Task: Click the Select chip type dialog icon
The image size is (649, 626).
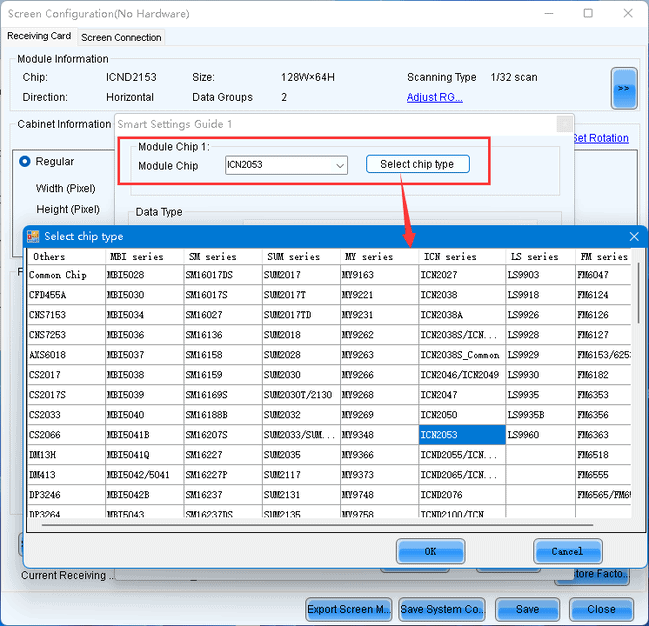Action: (x=33, y=236)
